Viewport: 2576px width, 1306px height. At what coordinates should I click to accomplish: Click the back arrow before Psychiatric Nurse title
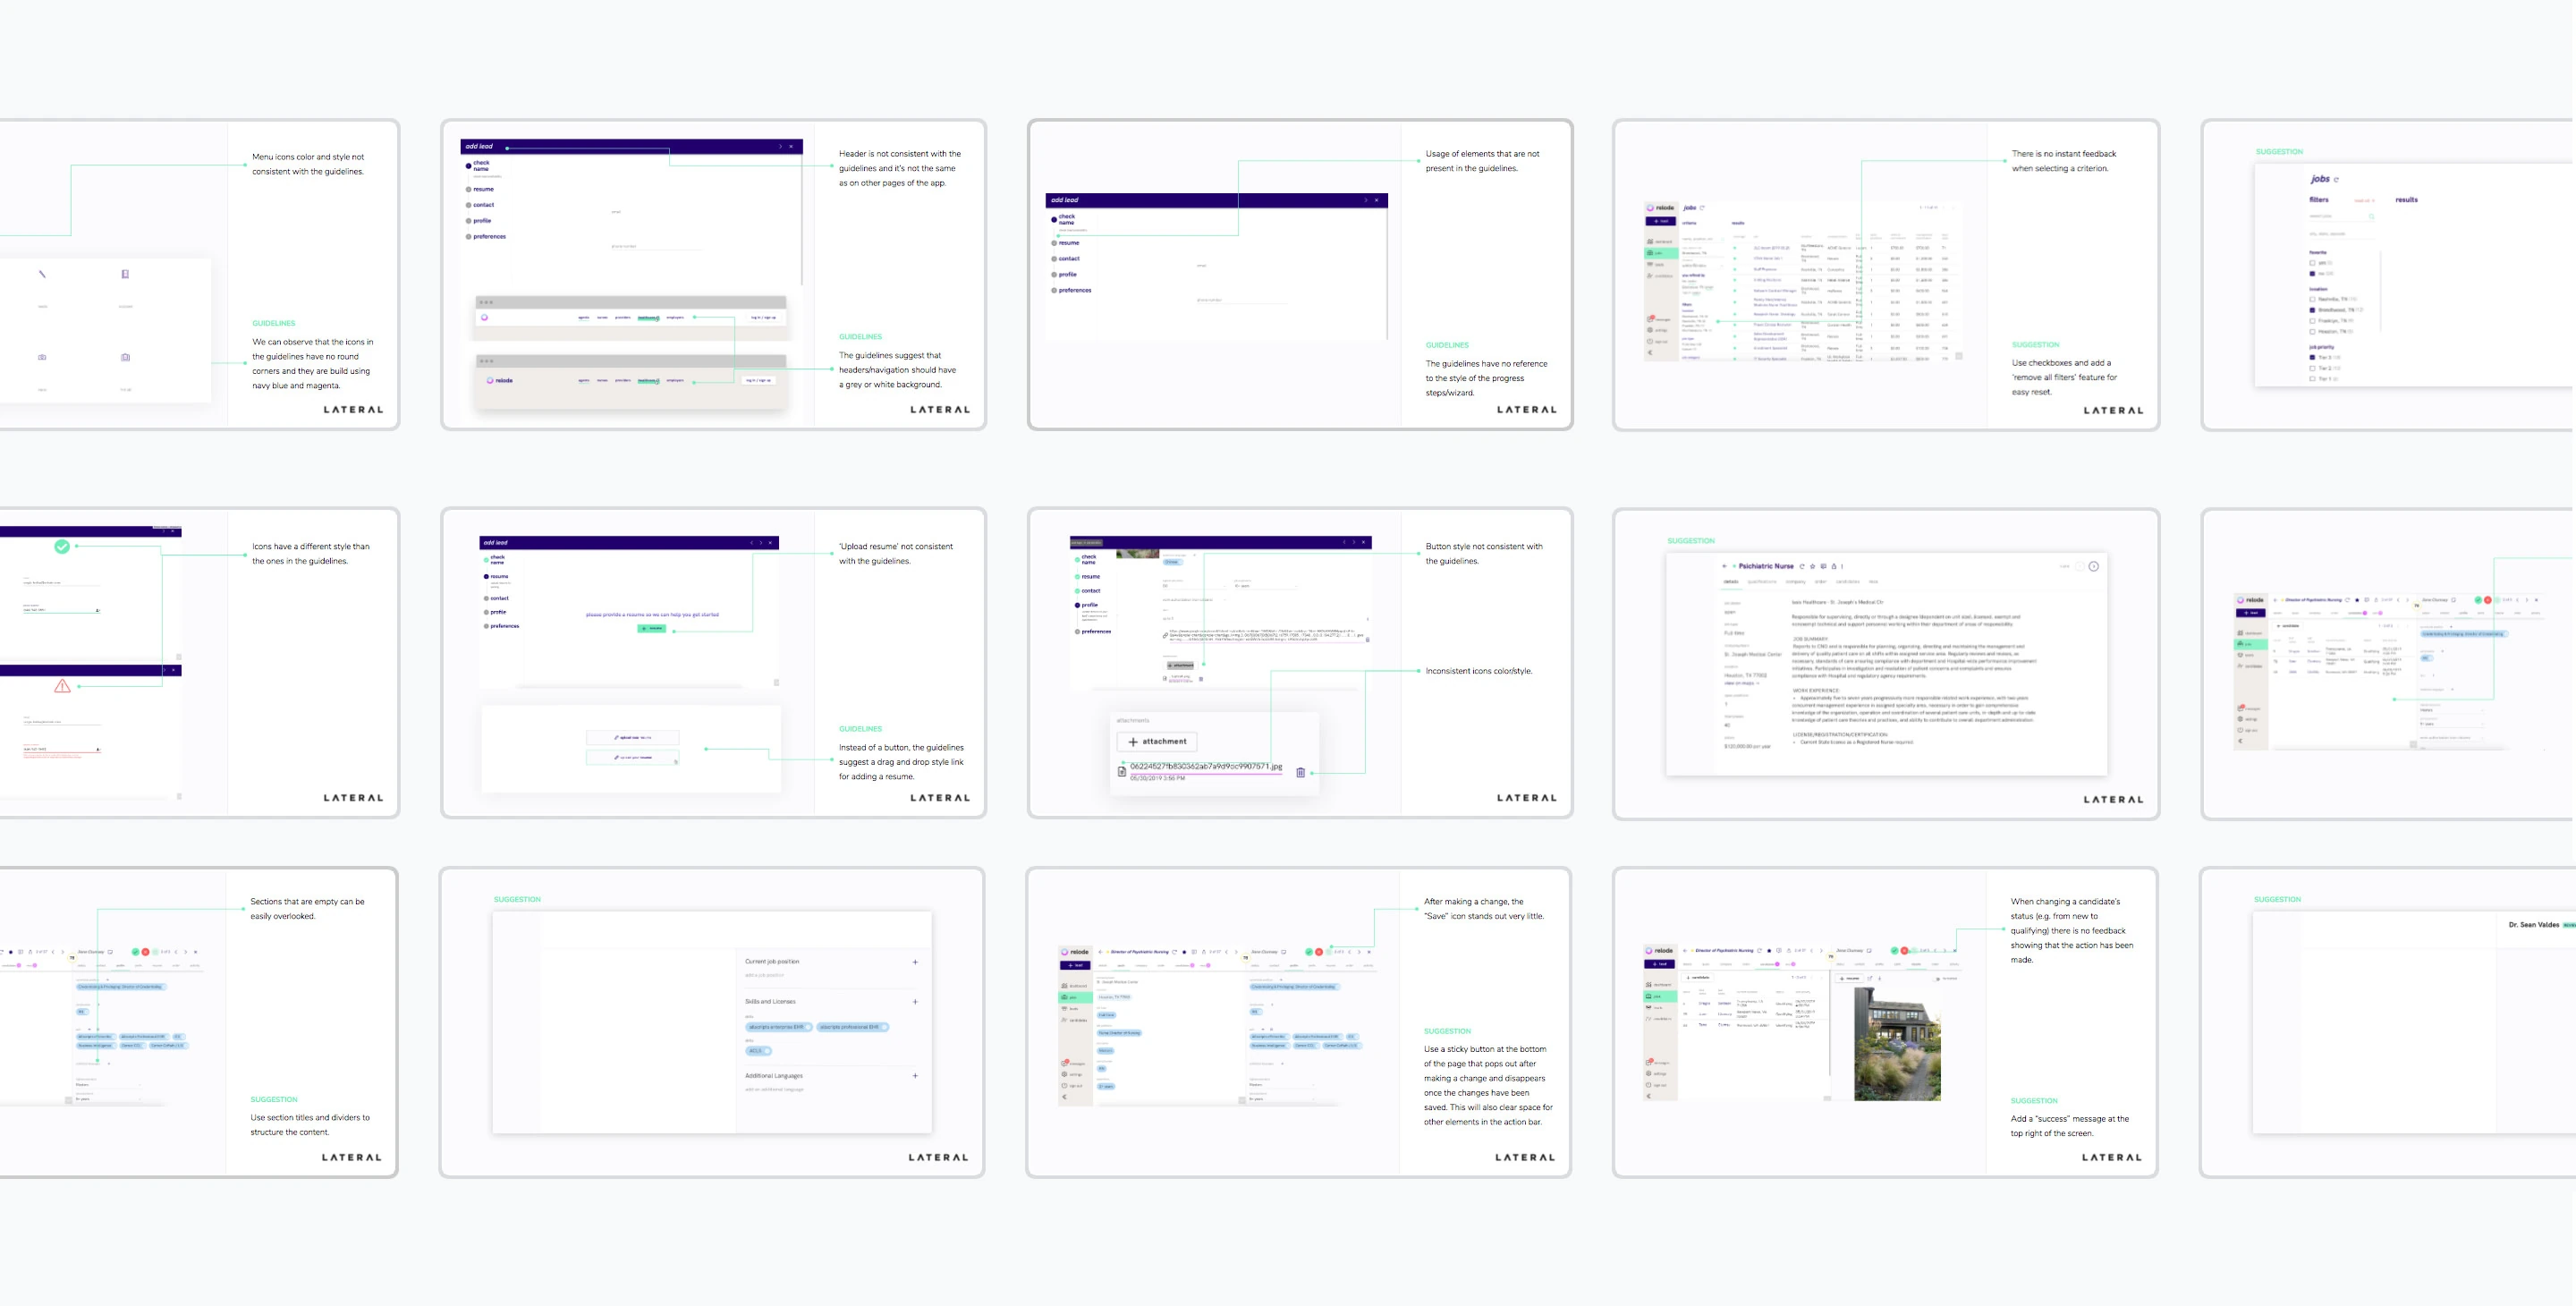pos(1725,567)
